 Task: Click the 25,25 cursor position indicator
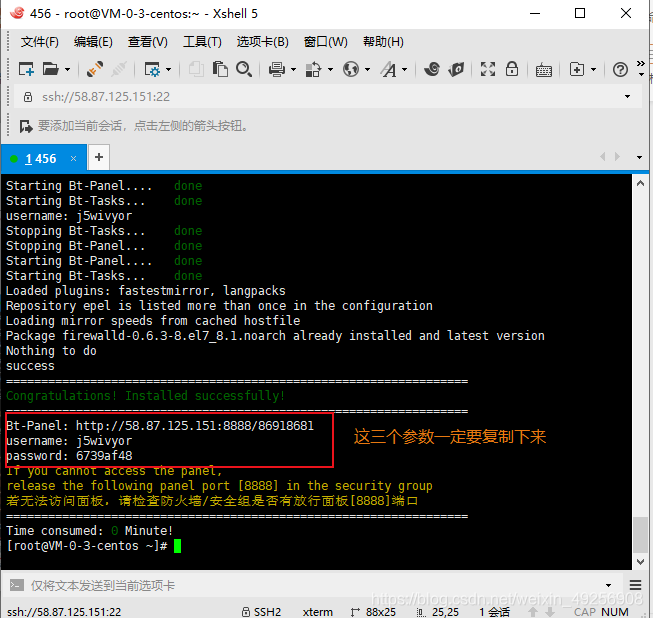pos(438,611)
